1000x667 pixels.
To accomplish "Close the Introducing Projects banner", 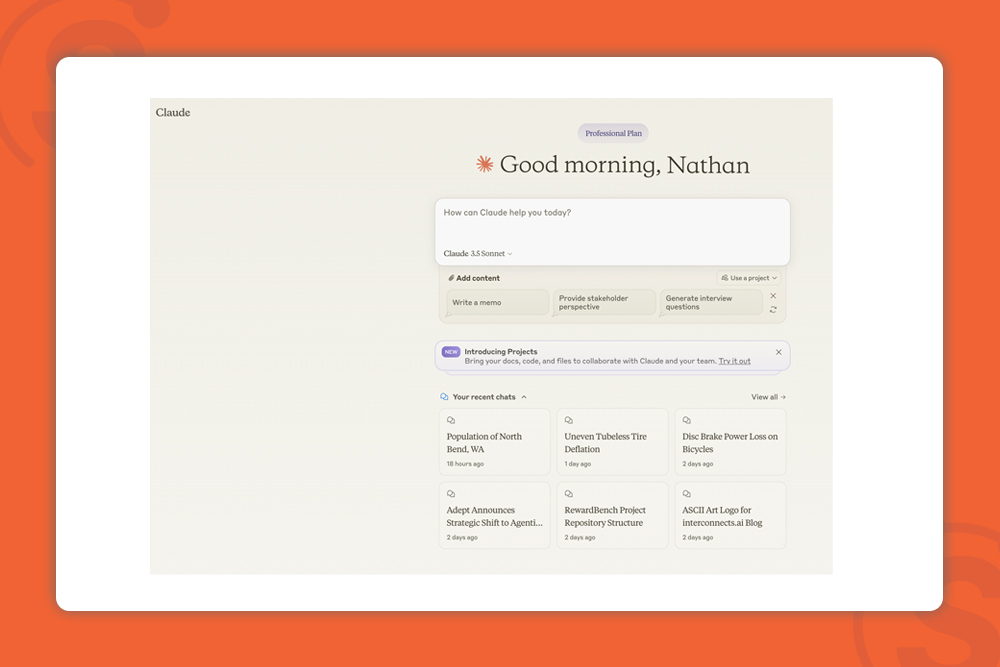I will [779, 352].
